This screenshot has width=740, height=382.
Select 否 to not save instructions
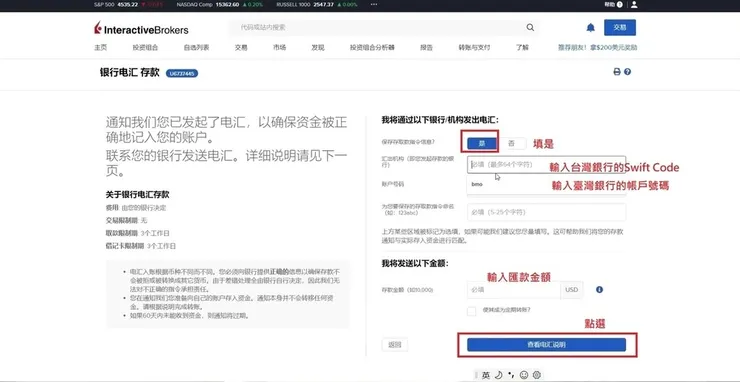point(512,144)
